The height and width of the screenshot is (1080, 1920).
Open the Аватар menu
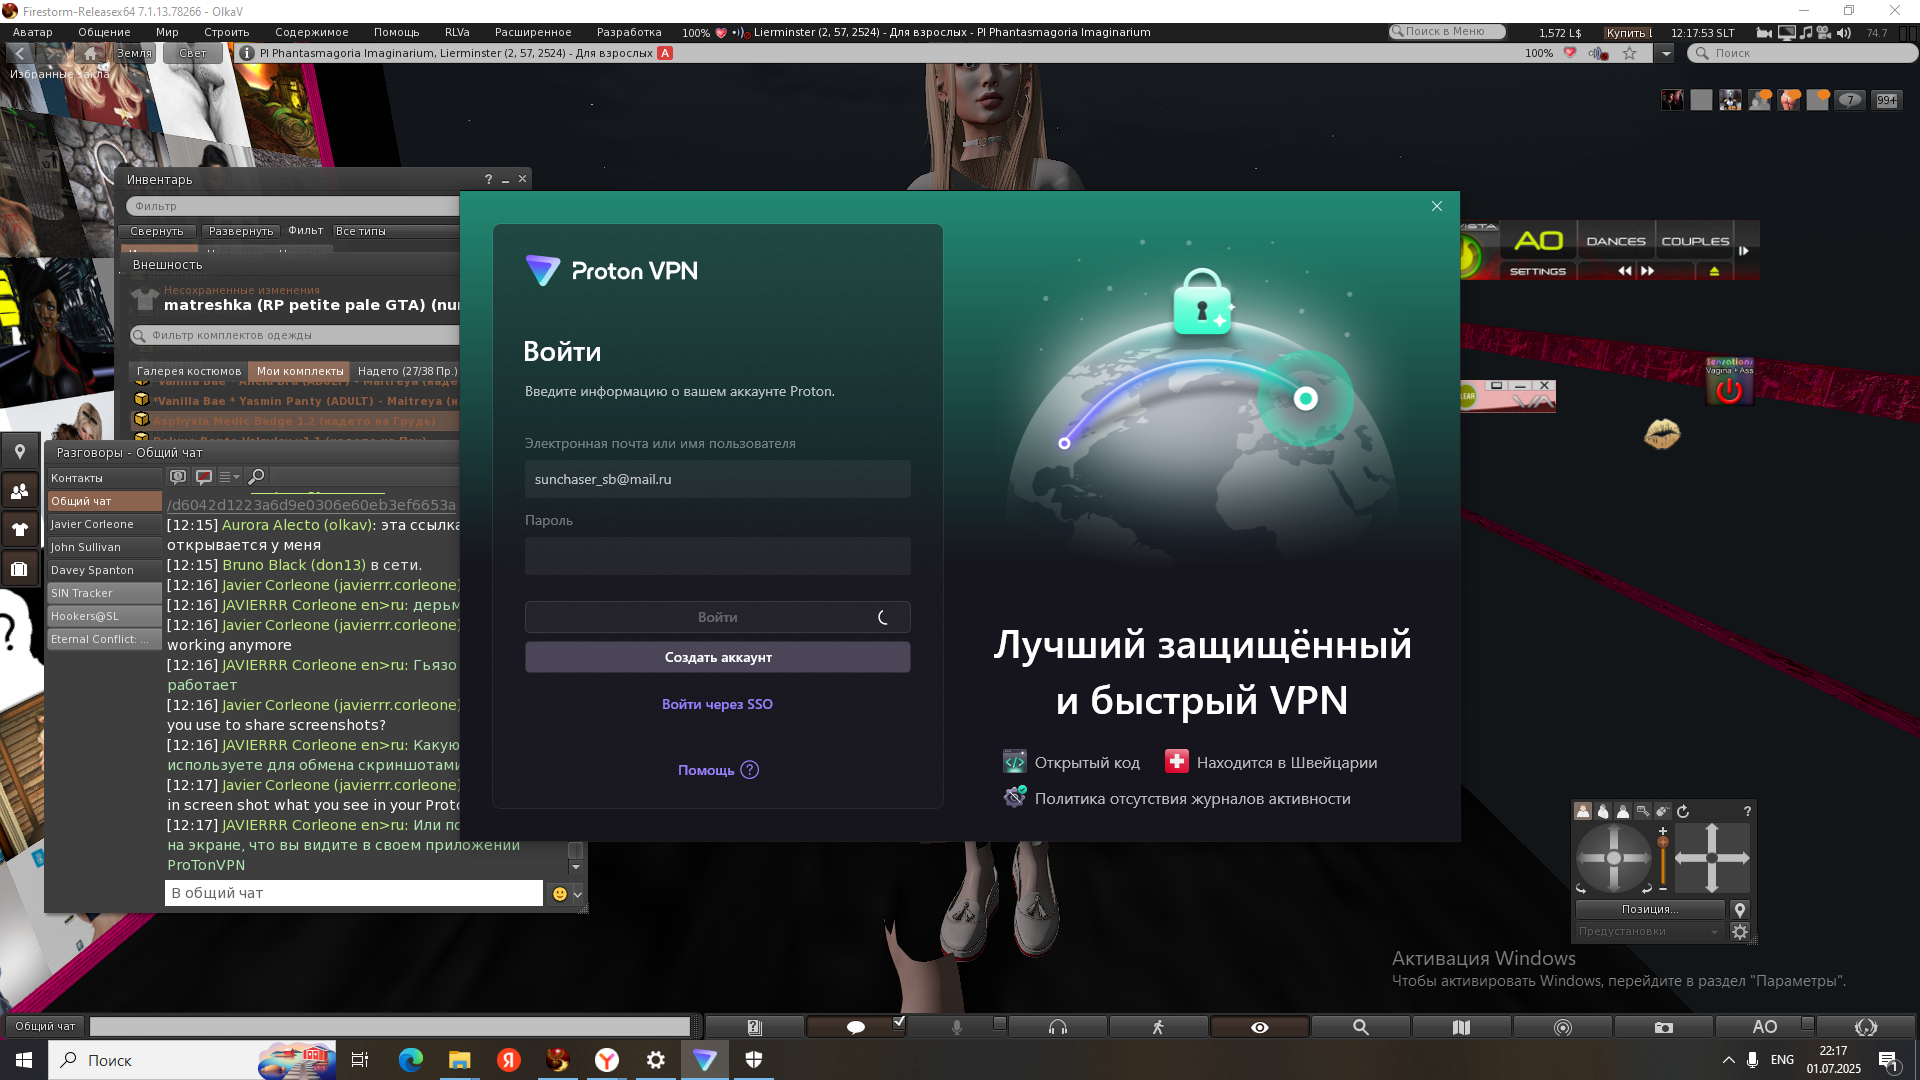(33, 32)
